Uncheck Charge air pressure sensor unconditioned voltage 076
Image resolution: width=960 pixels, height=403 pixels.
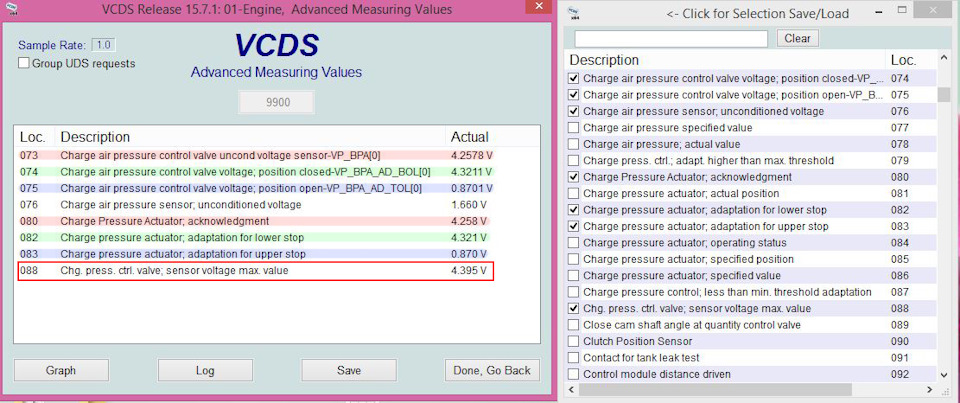pyautogui.click(x=573, y=111)
